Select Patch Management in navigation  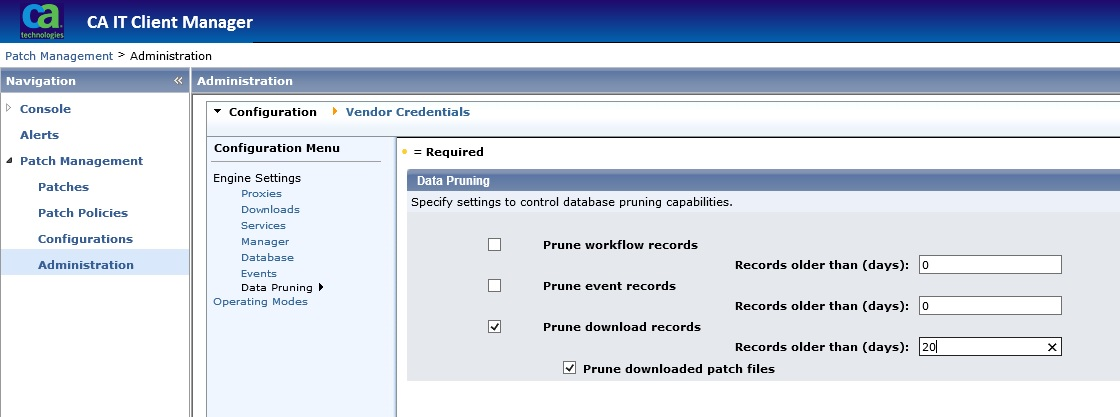pyautogui.click(x=81, y=161)
